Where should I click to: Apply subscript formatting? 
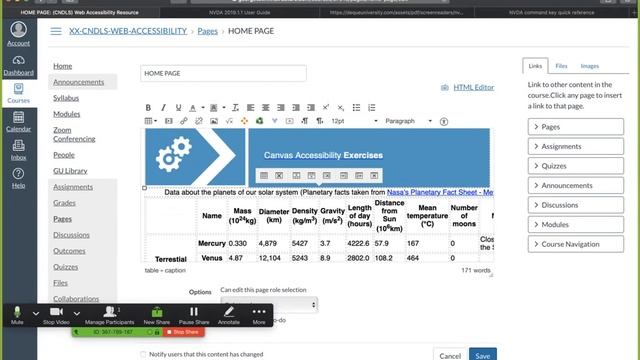[340, 108]
